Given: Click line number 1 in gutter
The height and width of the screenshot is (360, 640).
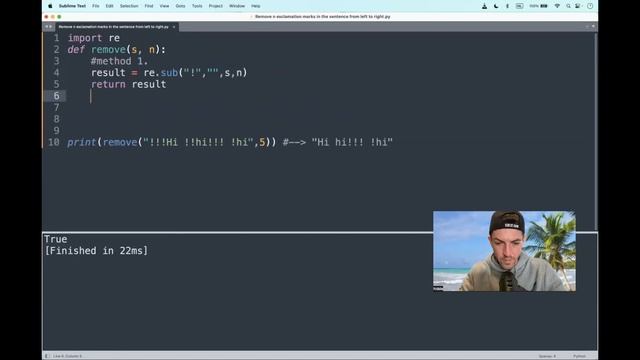Looking at the screenshot, I should pos(56,38).
